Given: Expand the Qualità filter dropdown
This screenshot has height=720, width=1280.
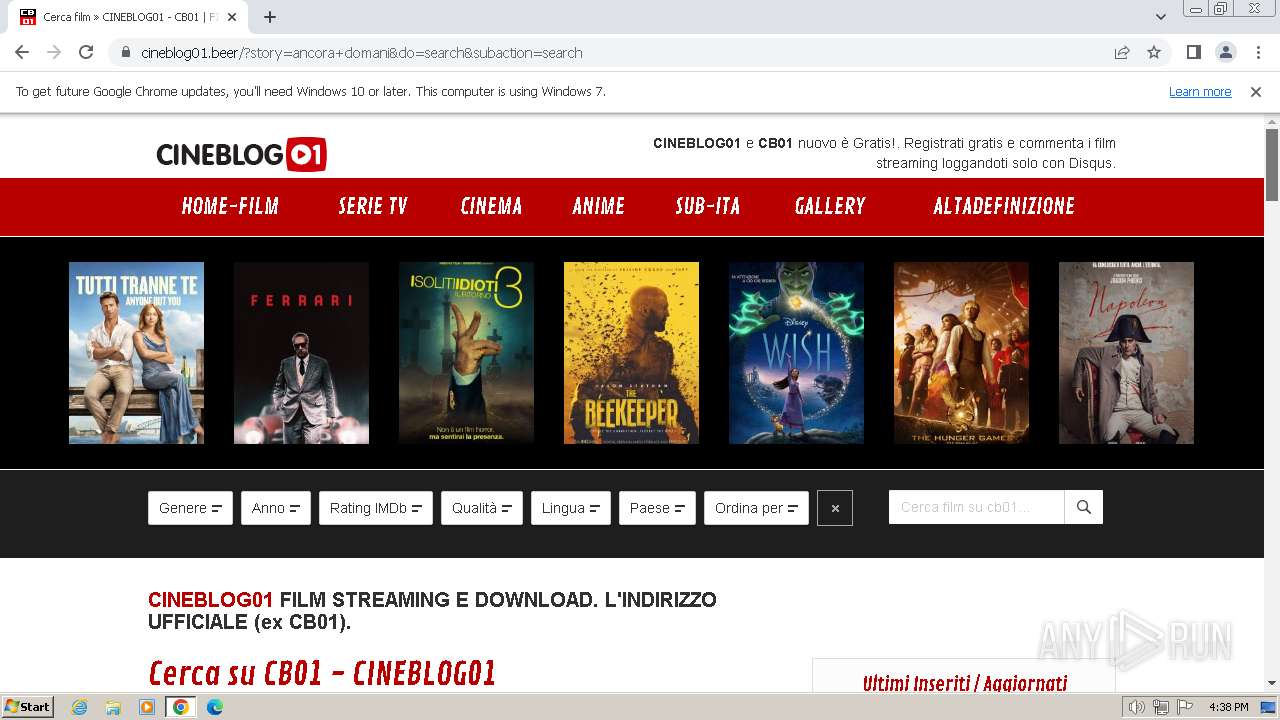Looking at the screenshot, I should coord(482,508).
